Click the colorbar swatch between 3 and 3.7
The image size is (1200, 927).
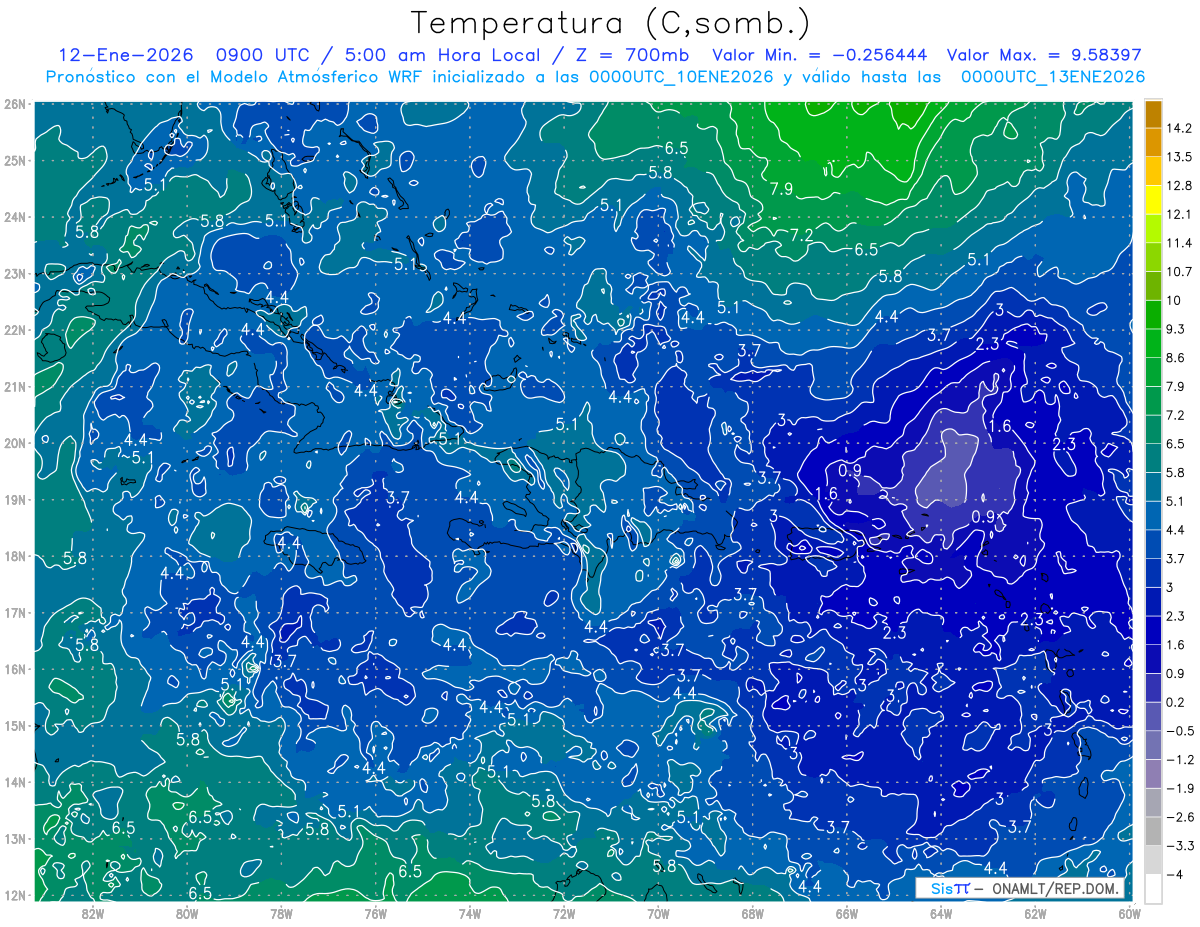point(1153,573)
